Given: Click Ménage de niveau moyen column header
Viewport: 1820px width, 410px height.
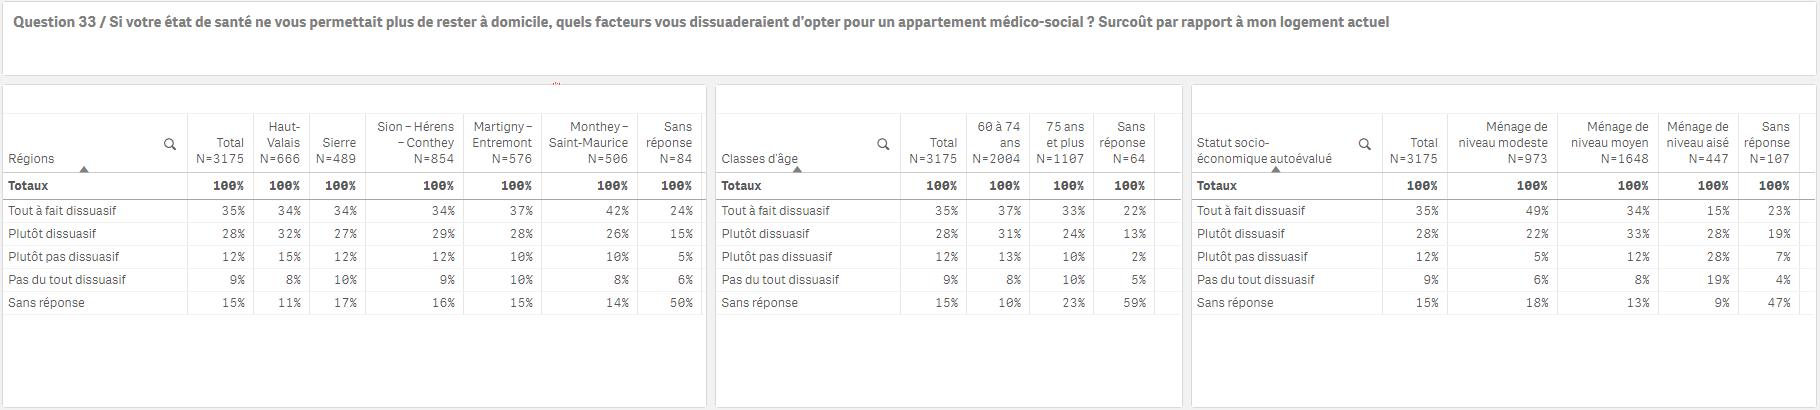Looking at the screenshot, I should point(1607,142).
